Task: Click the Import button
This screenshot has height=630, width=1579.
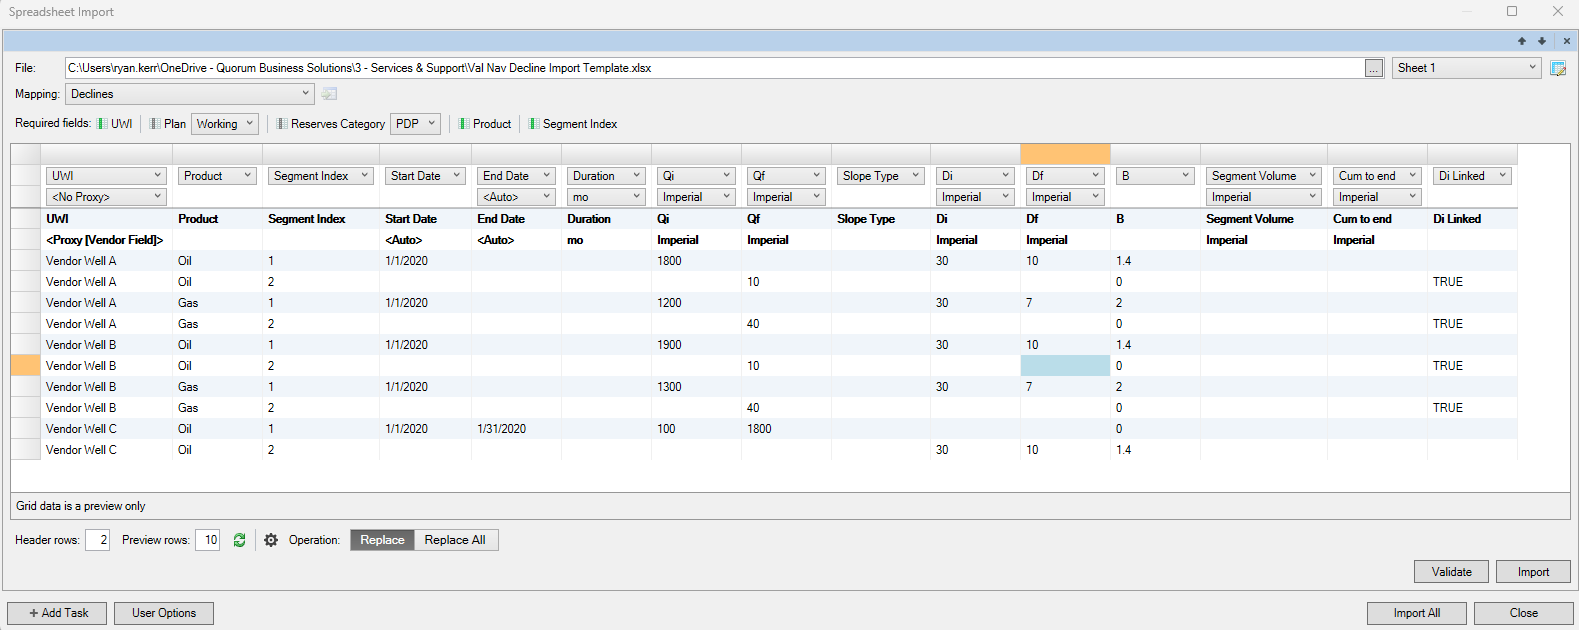Action: click(1533, 572)
